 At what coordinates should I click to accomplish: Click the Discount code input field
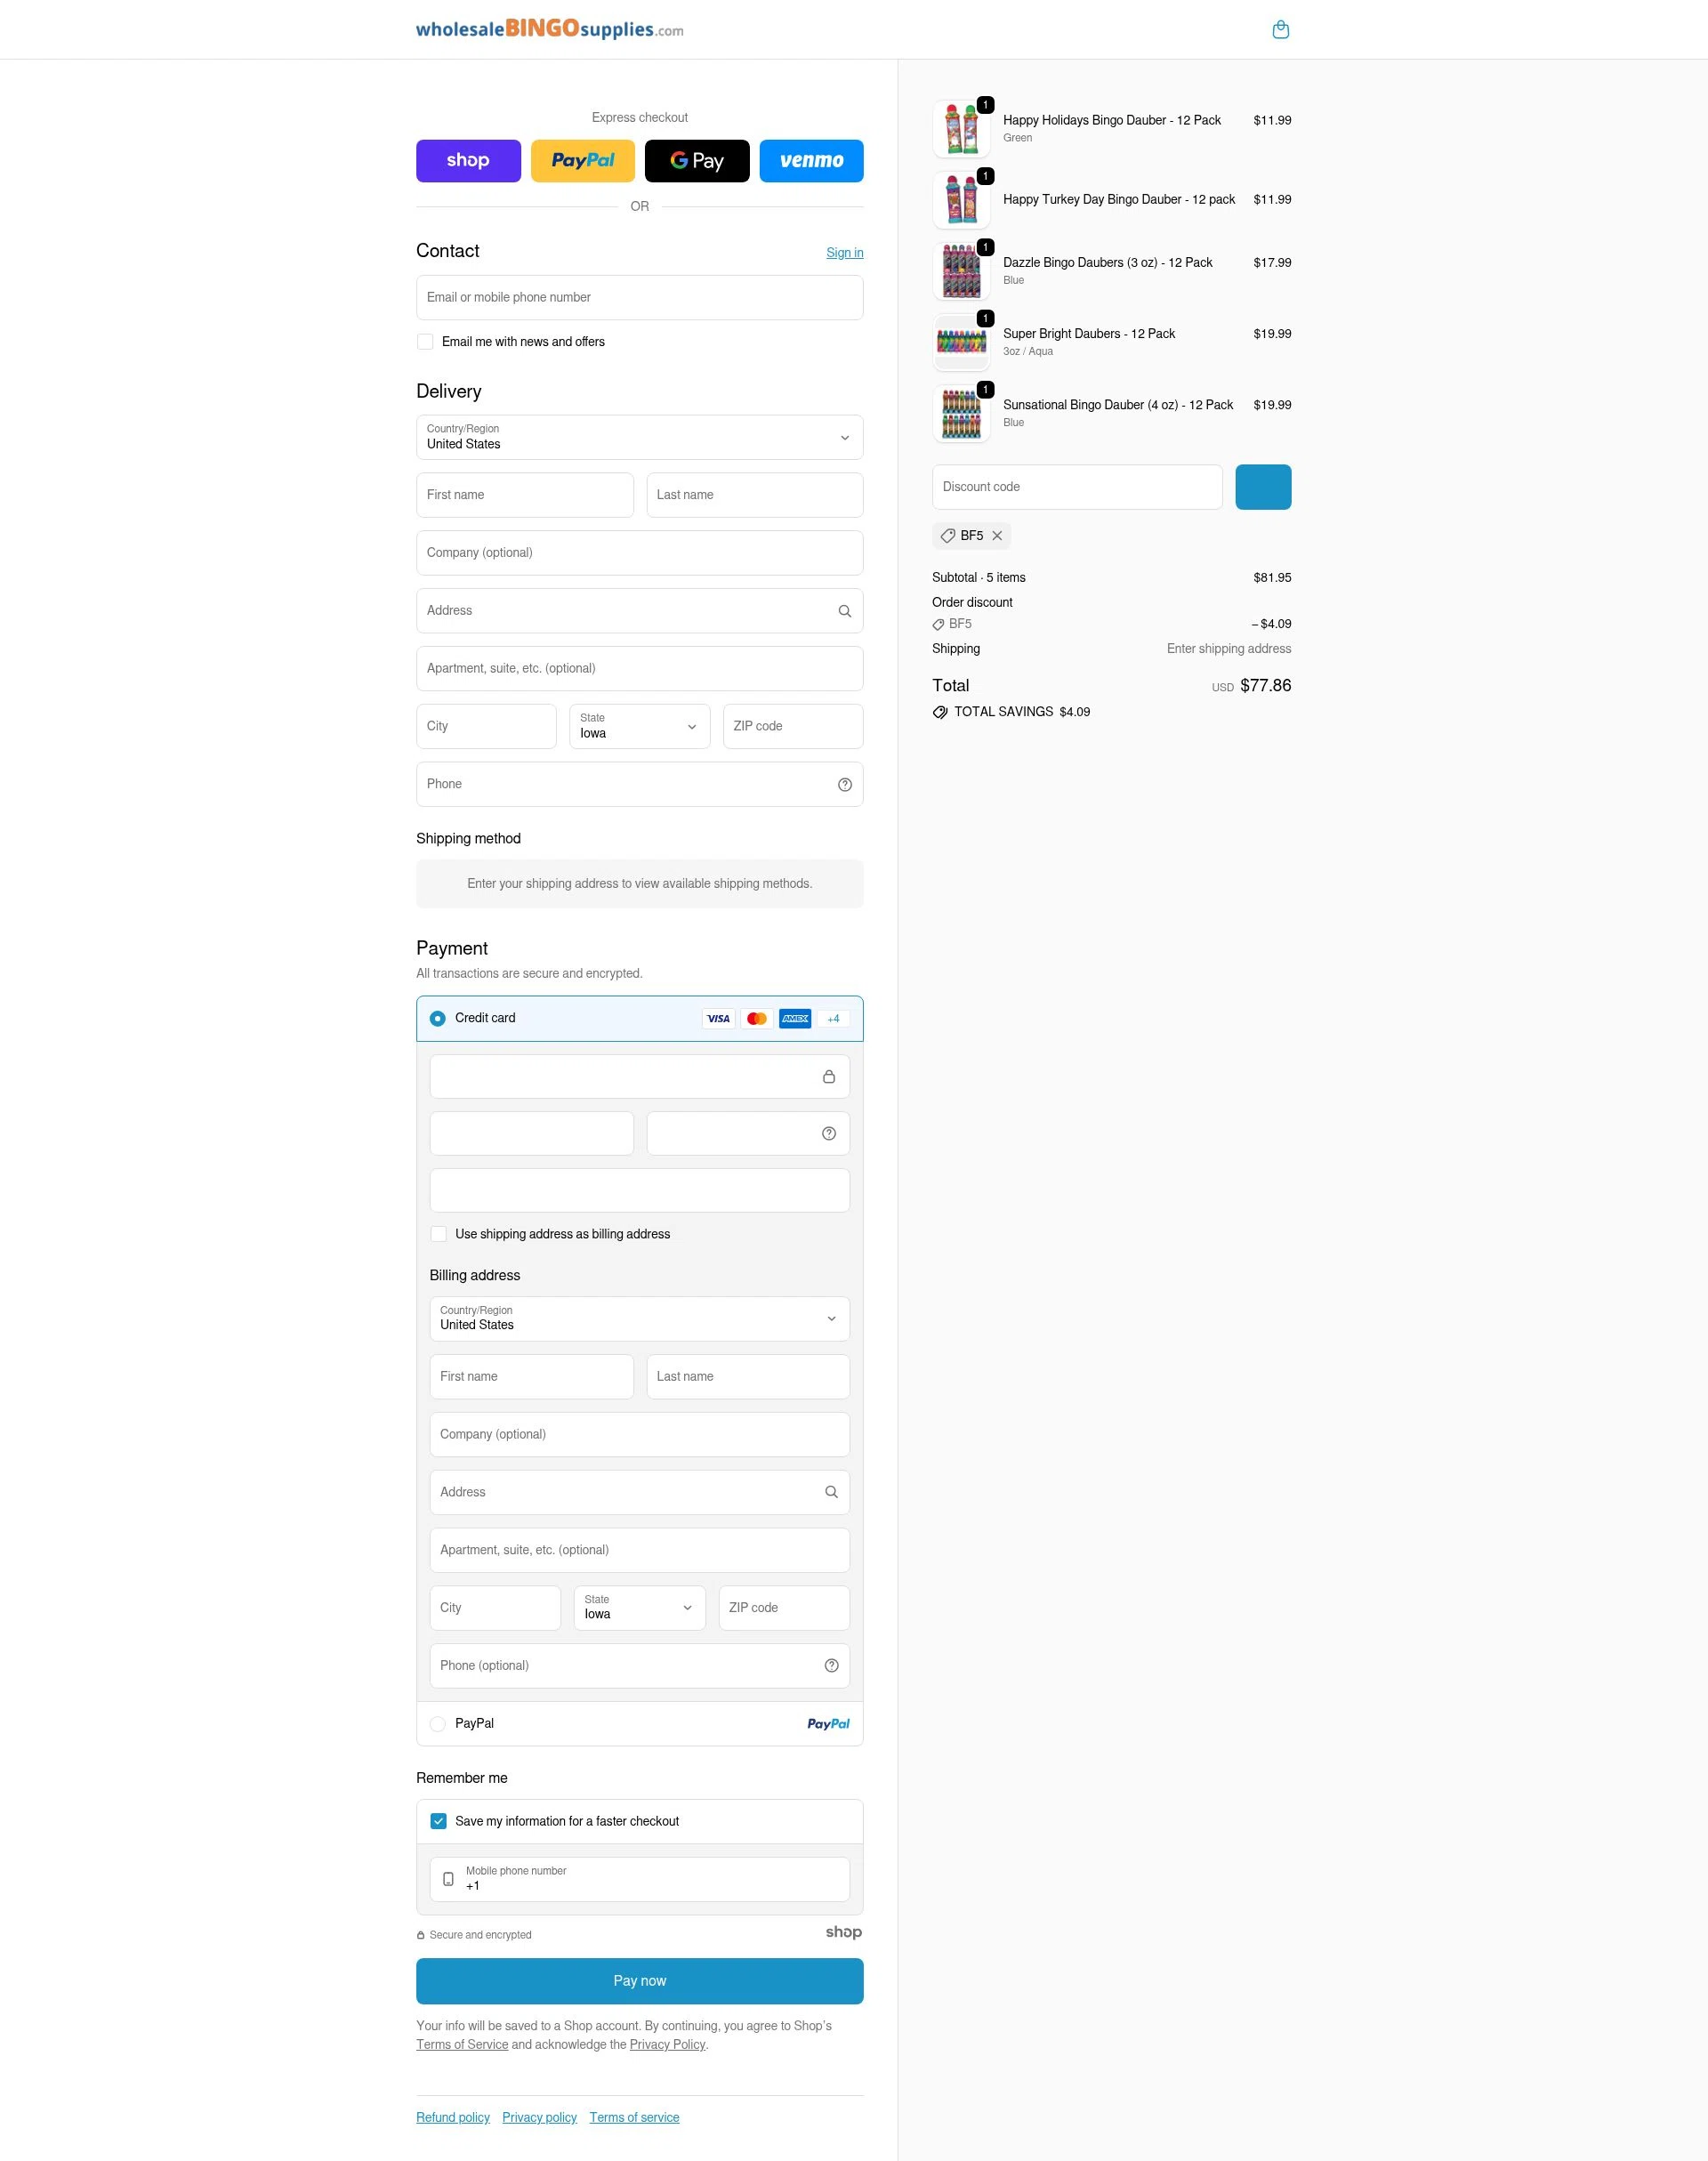(x=1076, y=487)
